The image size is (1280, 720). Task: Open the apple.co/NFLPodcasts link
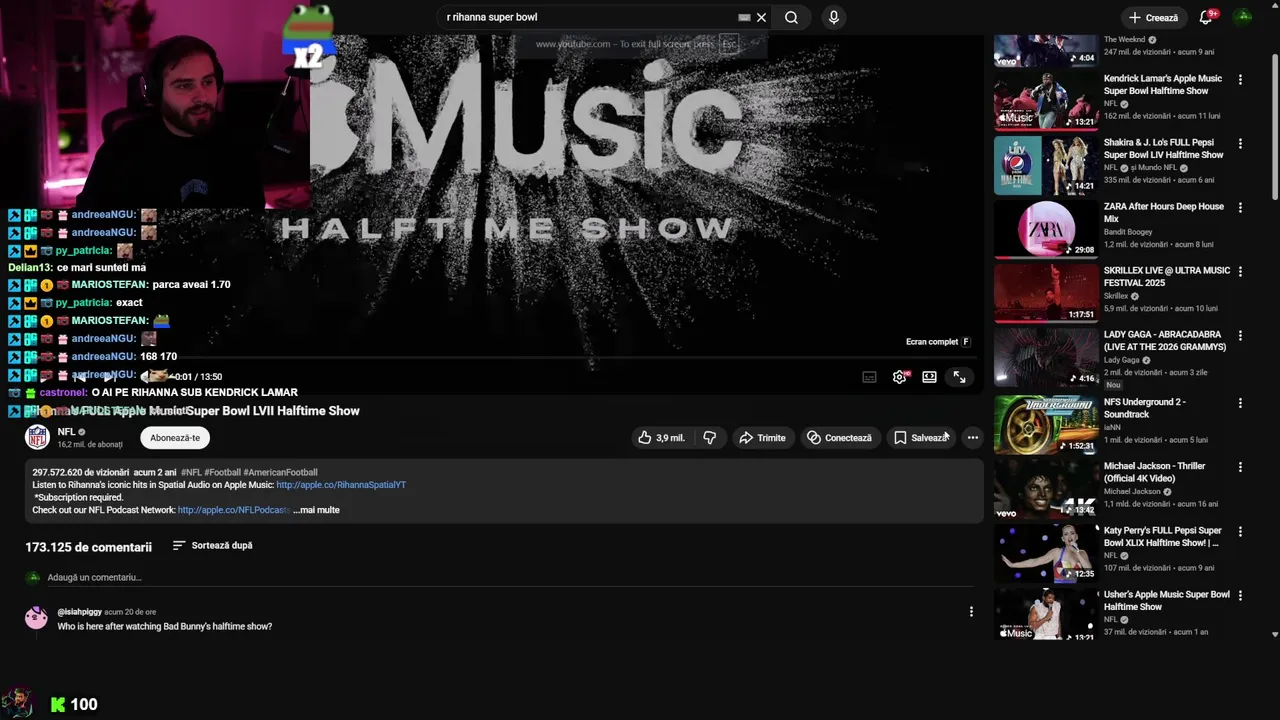(x=234, y=510)
